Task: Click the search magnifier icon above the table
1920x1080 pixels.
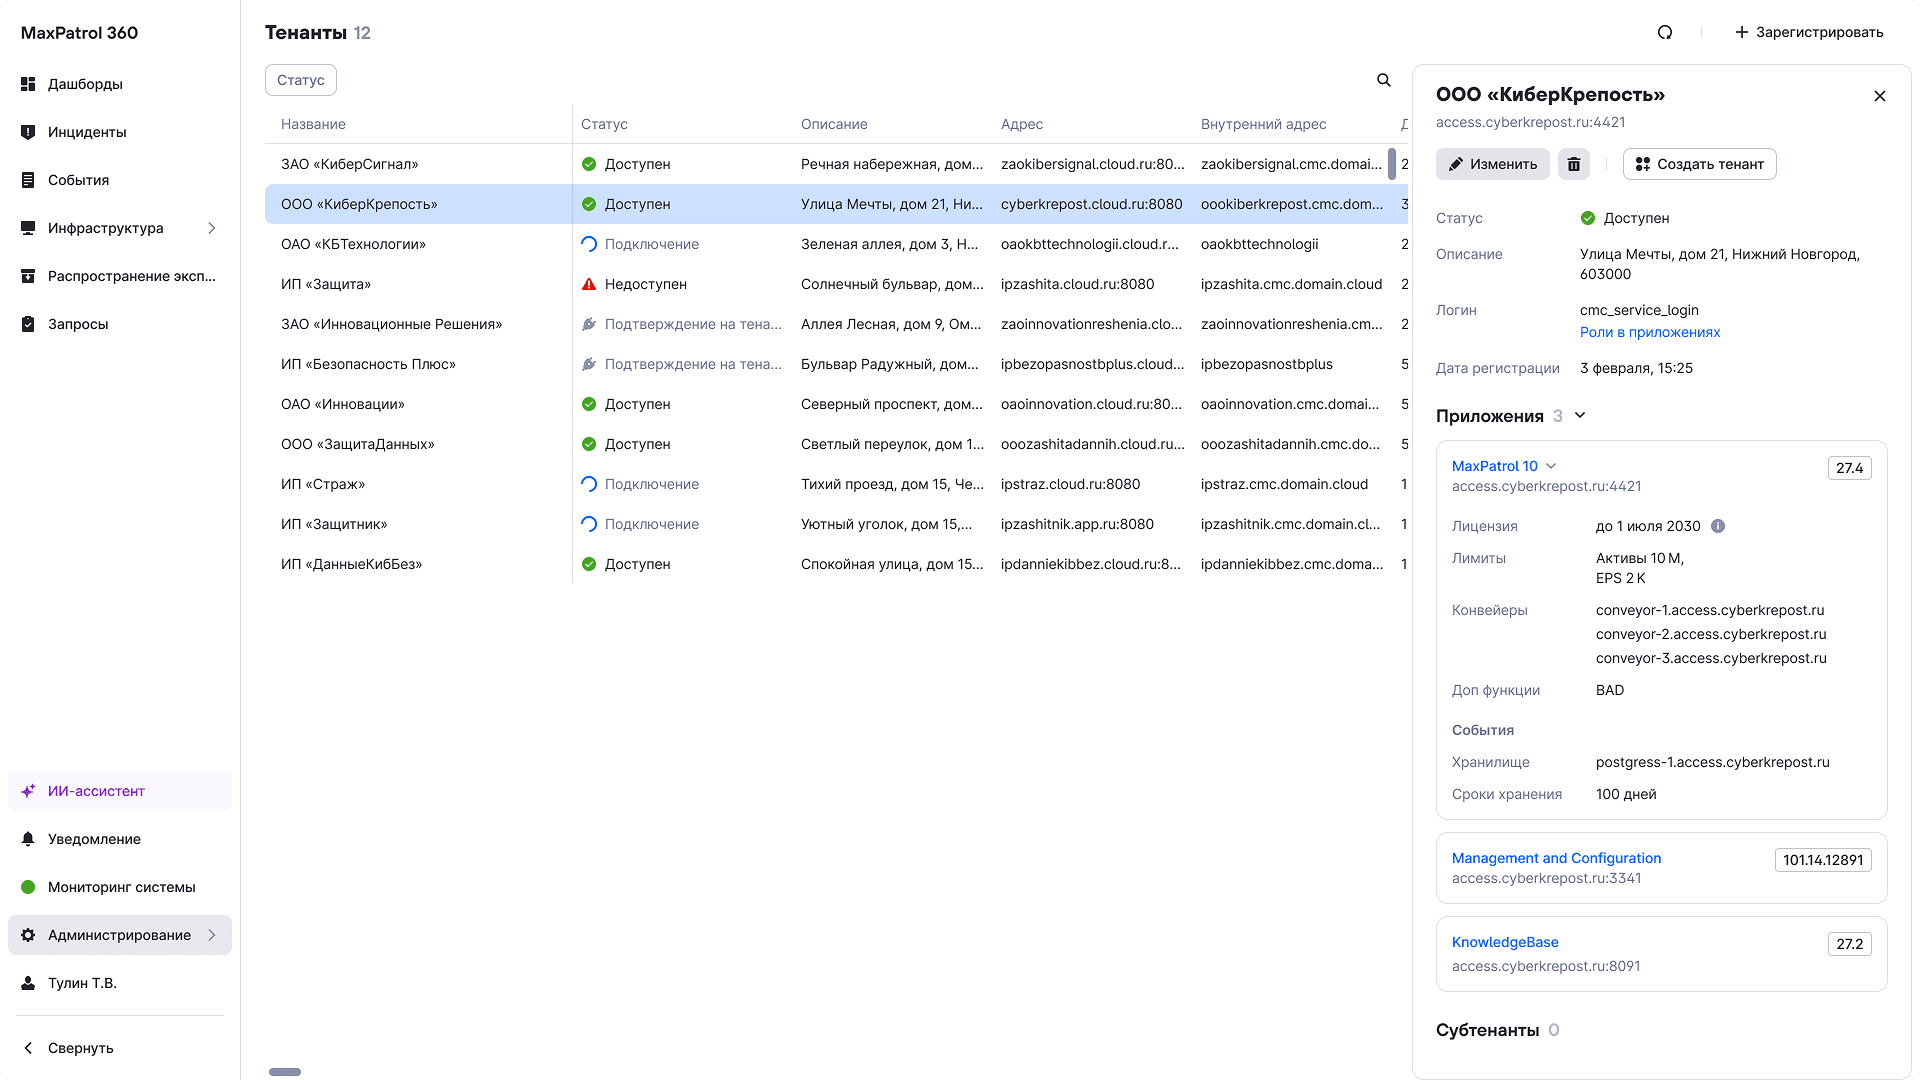Action: (x=1384, y=80)
